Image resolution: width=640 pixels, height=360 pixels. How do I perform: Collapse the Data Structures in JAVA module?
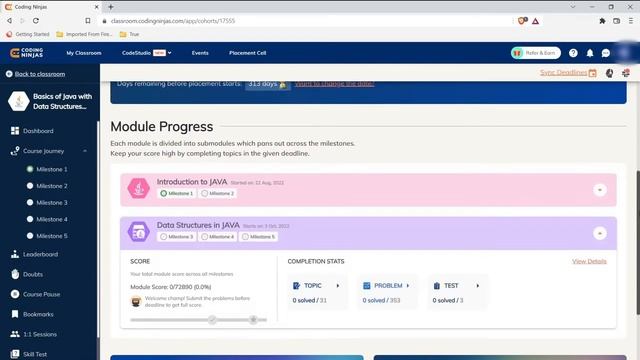coord(600,233)
